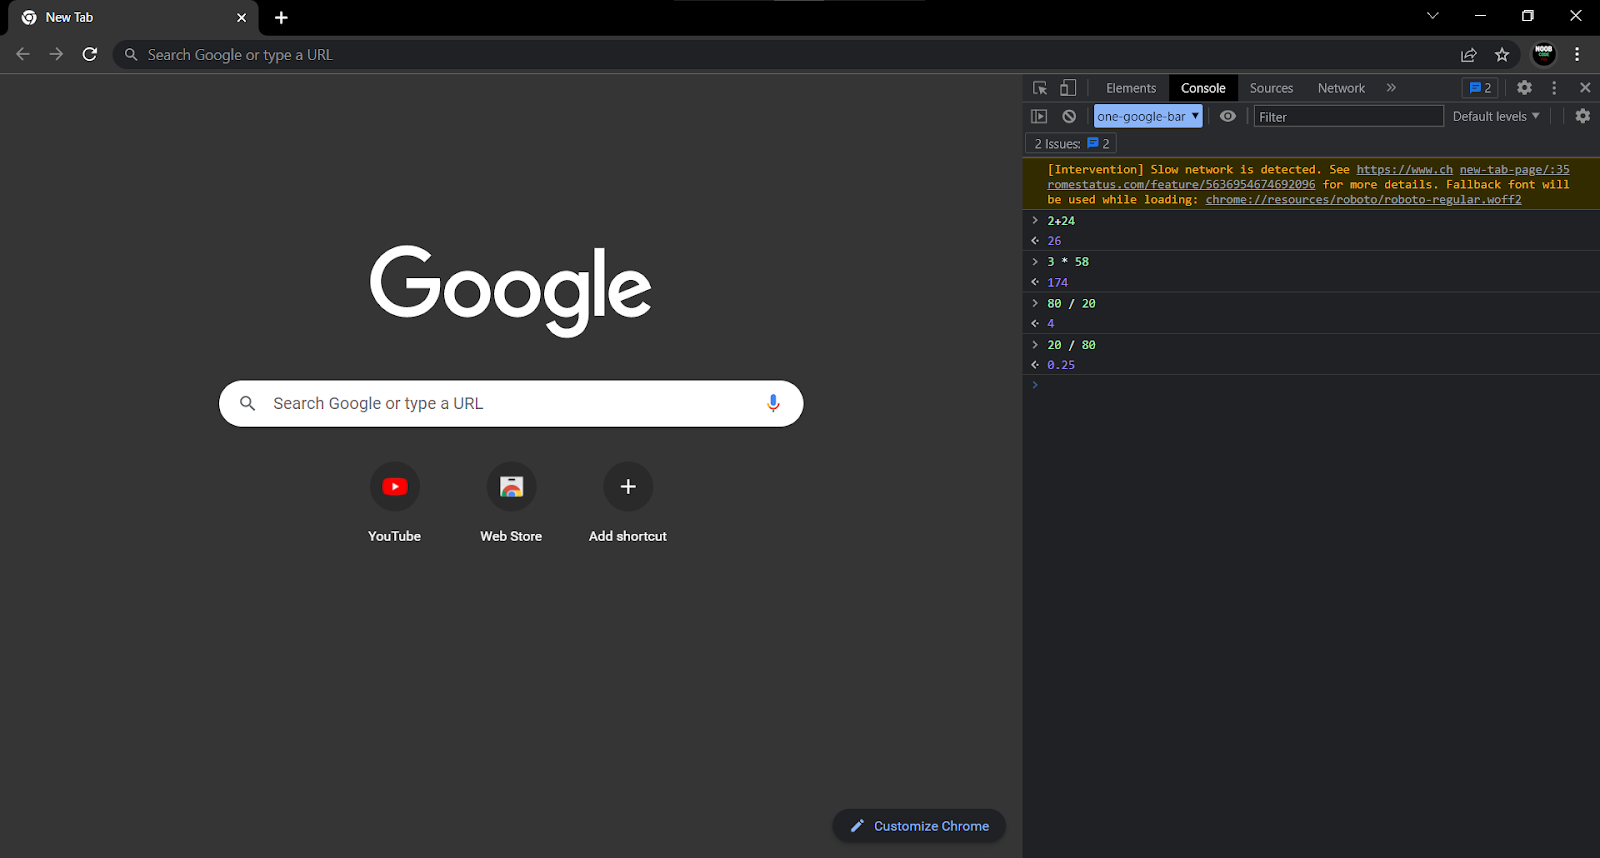
Task: Open the Elements panel tab
Action: (1131, 88)
